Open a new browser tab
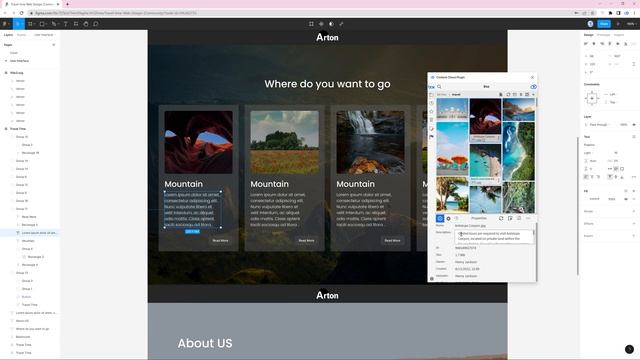The width and height of the screenshot is (640, 360). pos(67,4)
